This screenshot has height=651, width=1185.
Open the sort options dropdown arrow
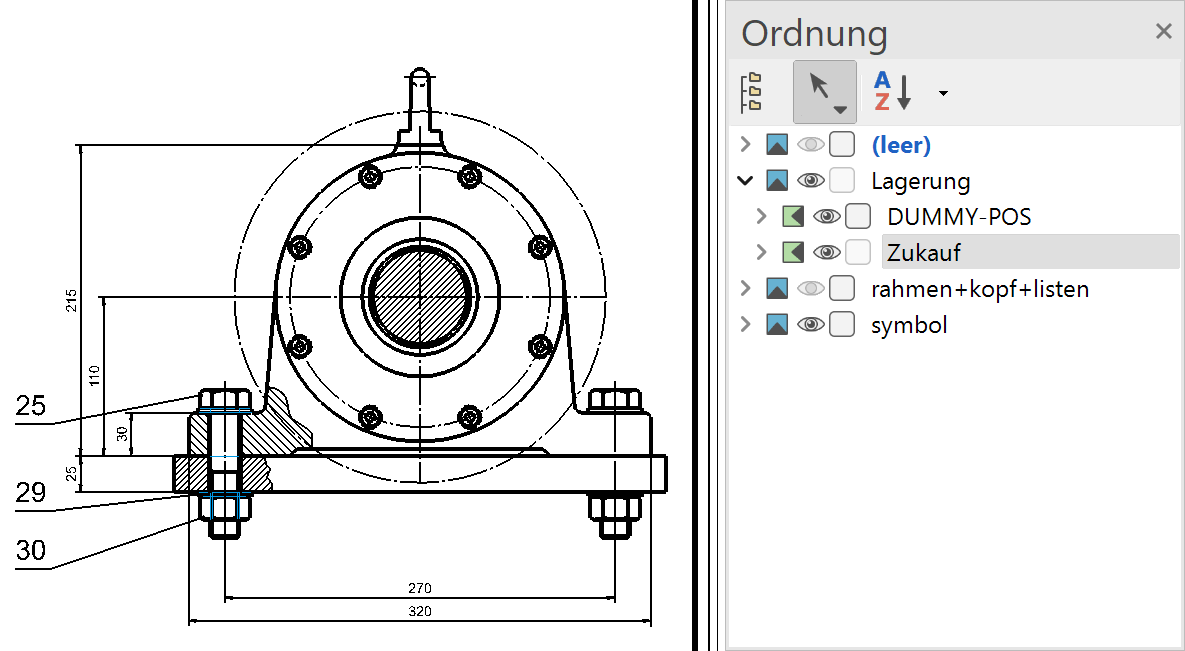point(943,94)
